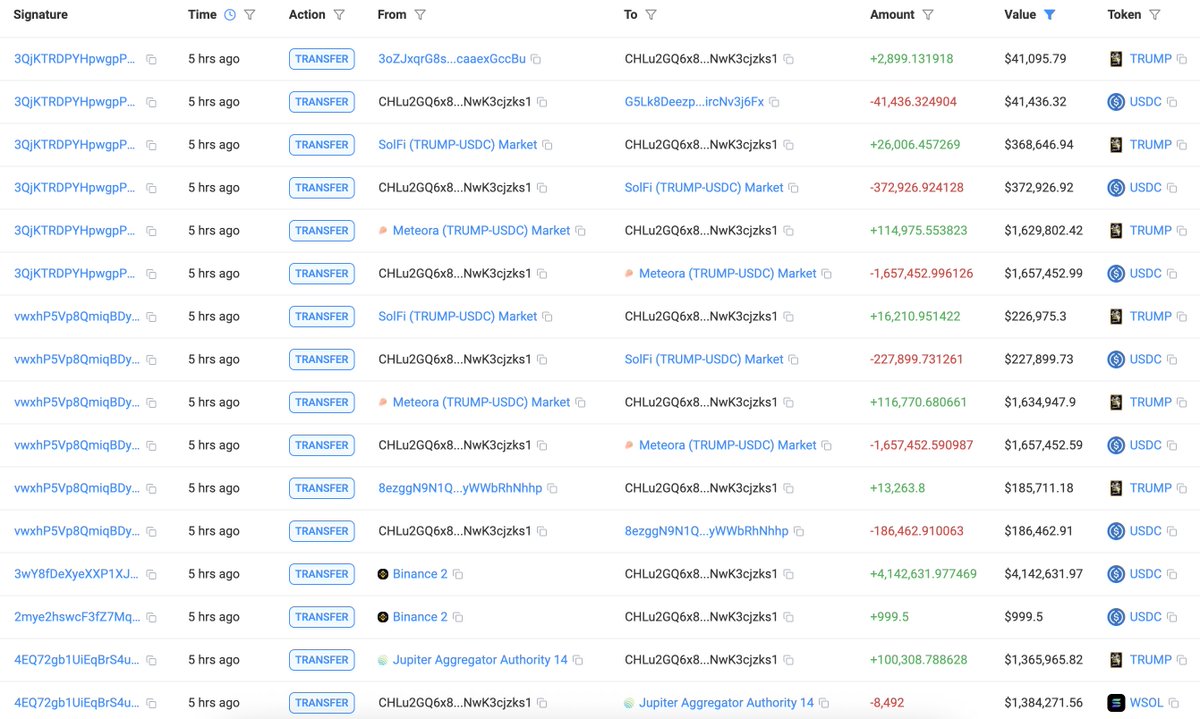1200x719 pixels.
Task: Copy the G5Lk8Deezp...ircNv3j6Fx address
Action: pos(774,103)
